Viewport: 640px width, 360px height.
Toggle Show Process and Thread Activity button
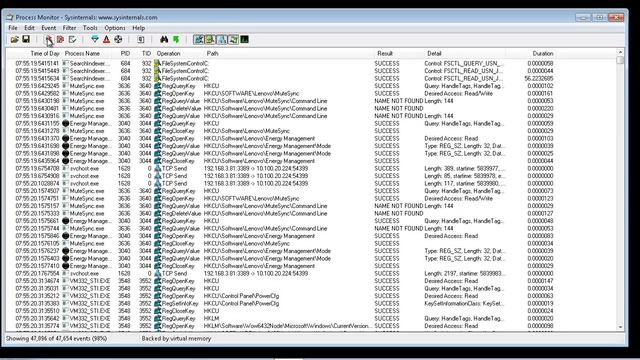tap(233, 40)
